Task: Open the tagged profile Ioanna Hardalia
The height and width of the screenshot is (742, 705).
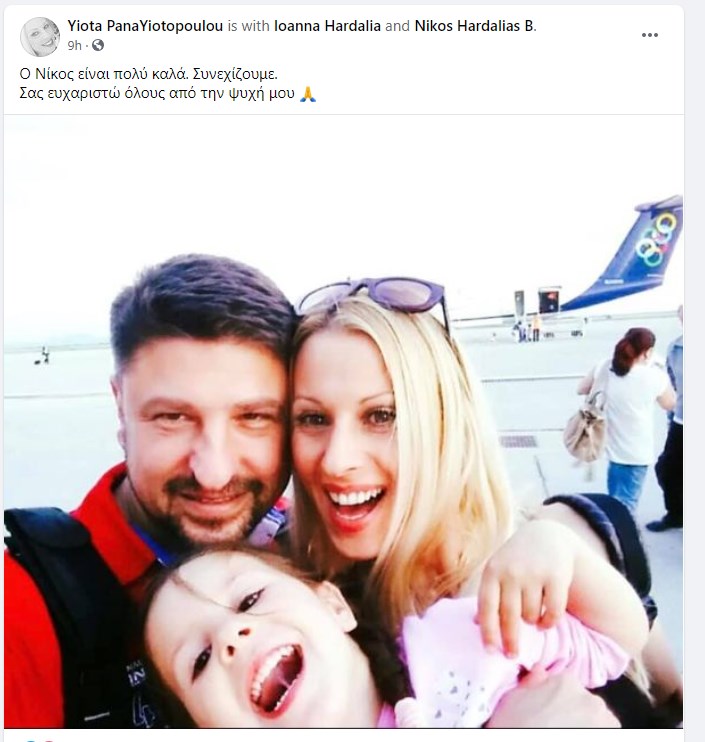Action: coord(327,26)
